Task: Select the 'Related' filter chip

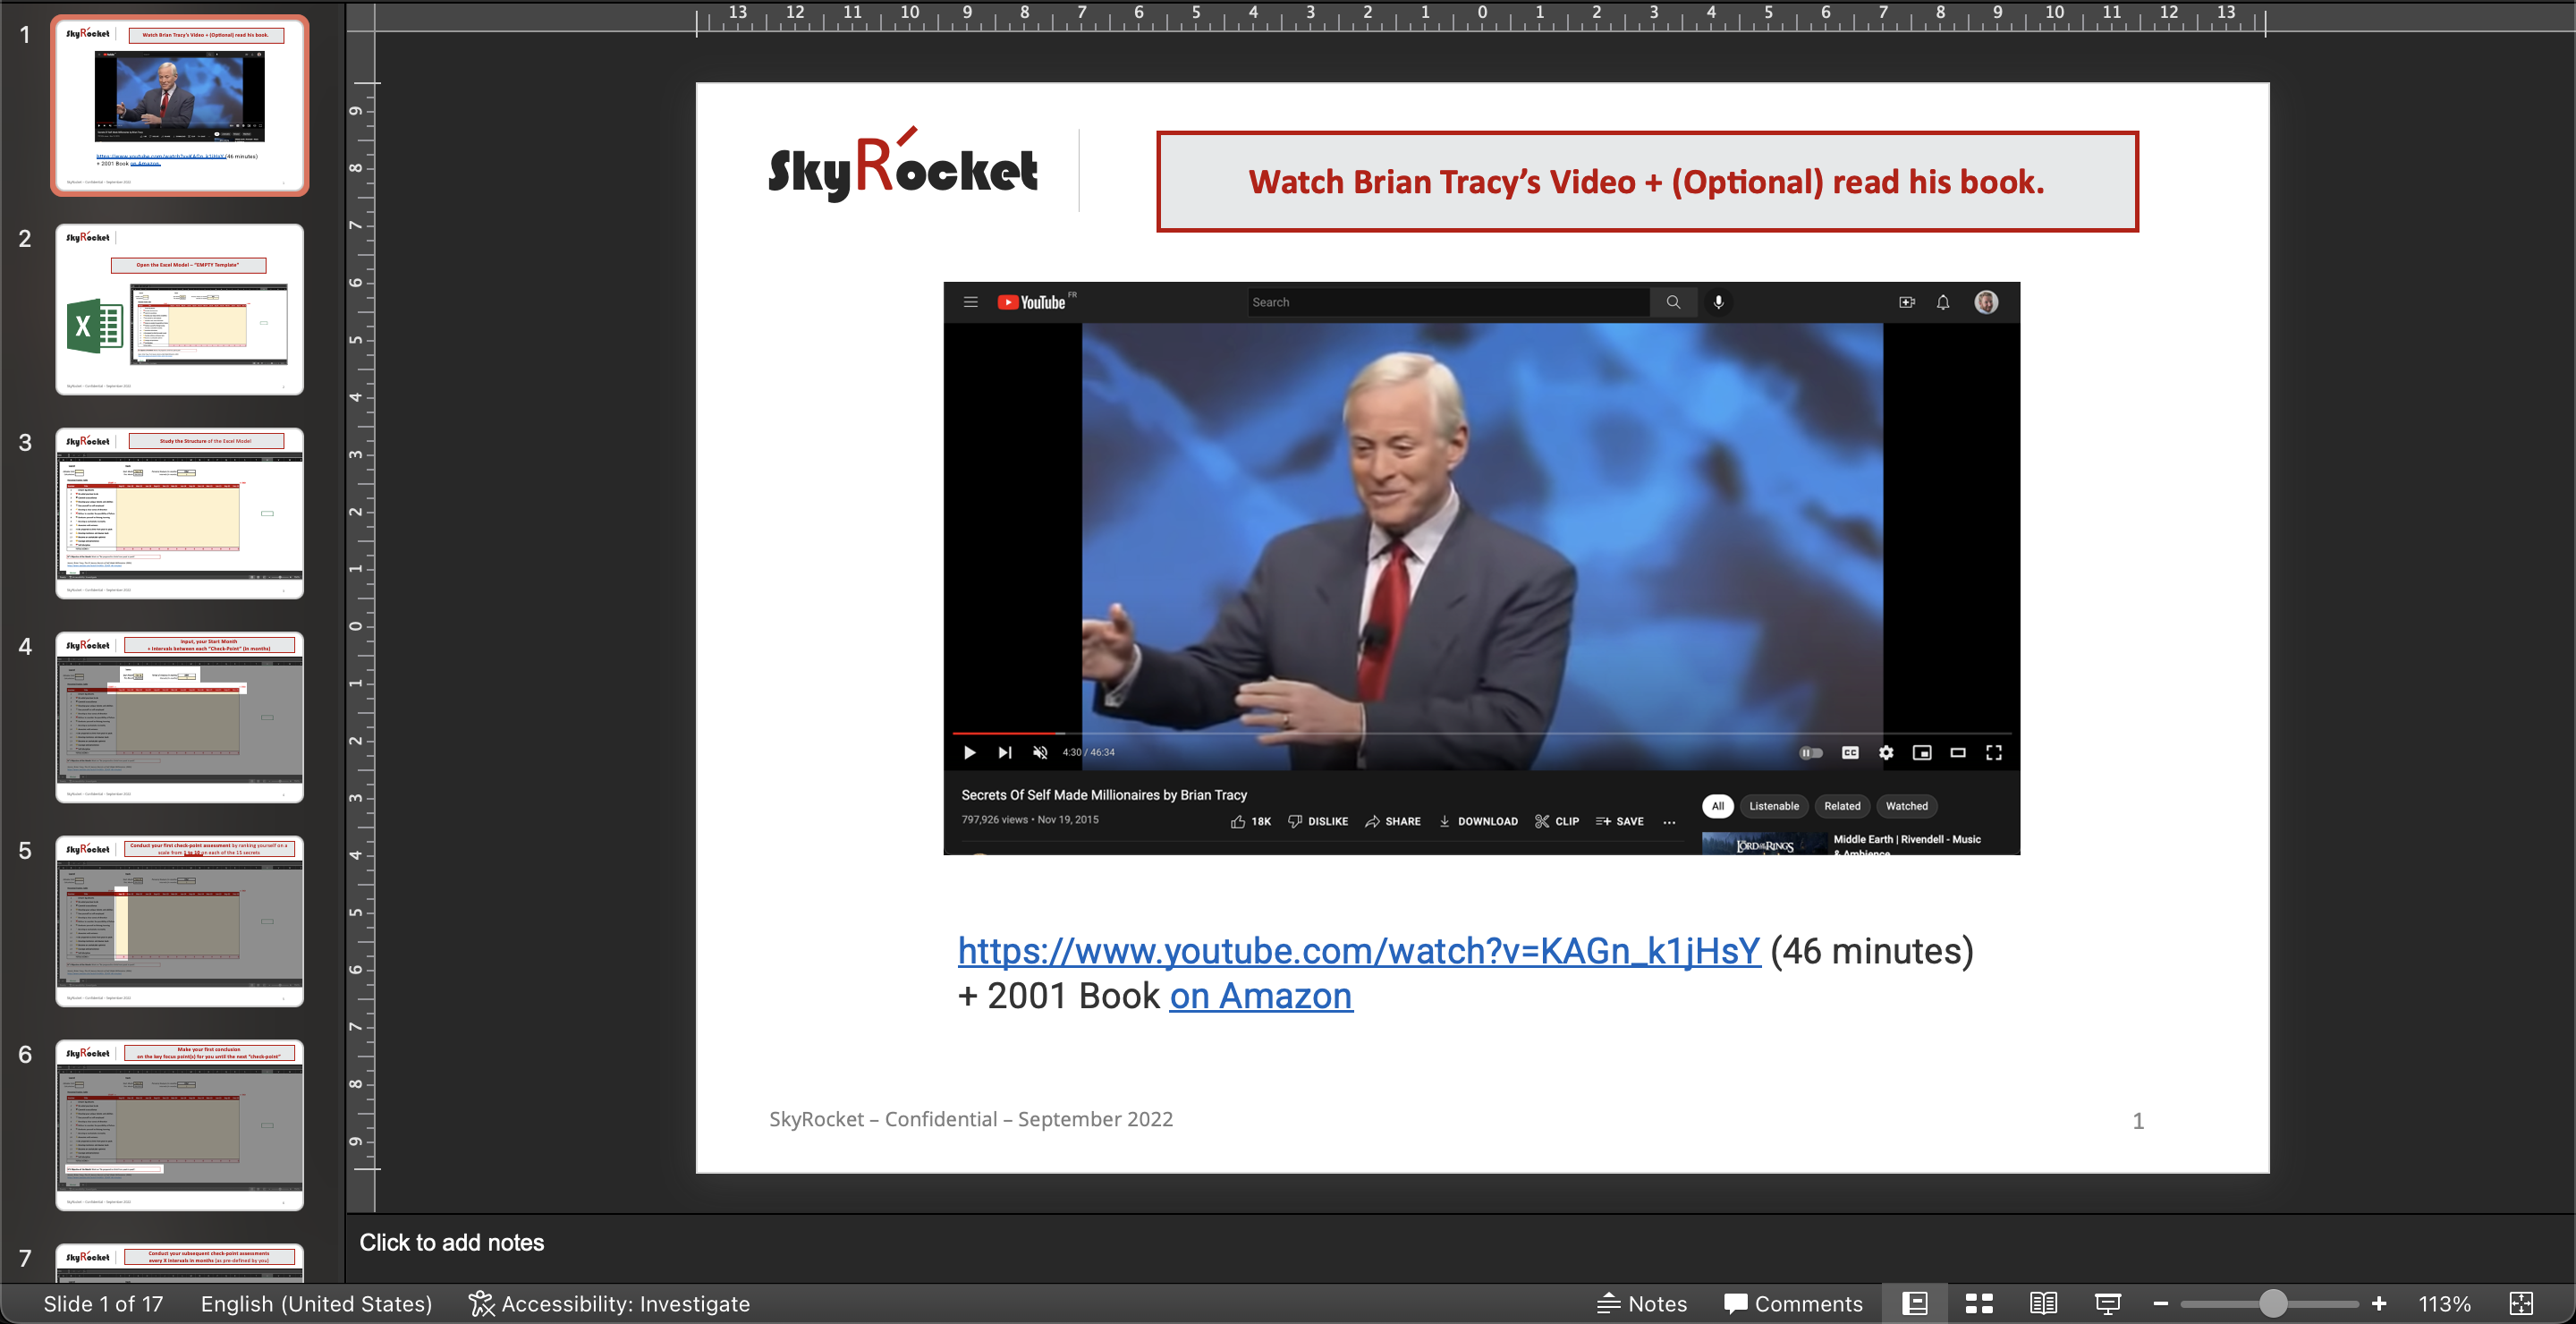Action: [1842, 806]
